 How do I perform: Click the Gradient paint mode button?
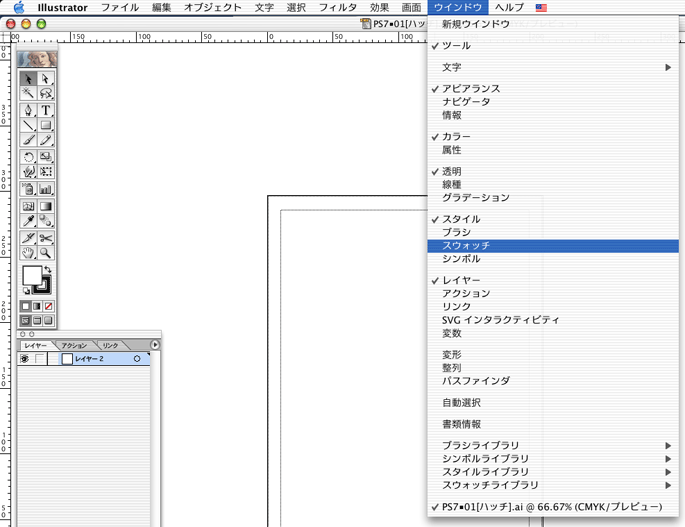tap(37, 307)
